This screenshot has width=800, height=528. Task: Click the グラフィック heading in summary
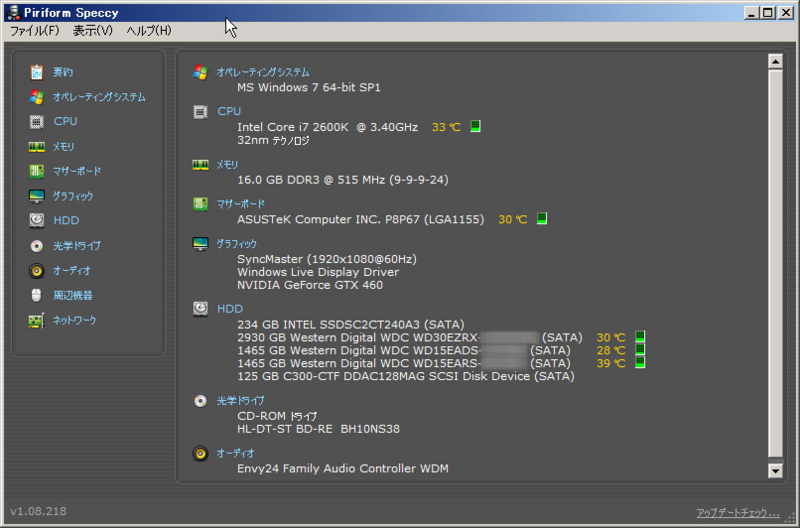(x=237, y=244)
